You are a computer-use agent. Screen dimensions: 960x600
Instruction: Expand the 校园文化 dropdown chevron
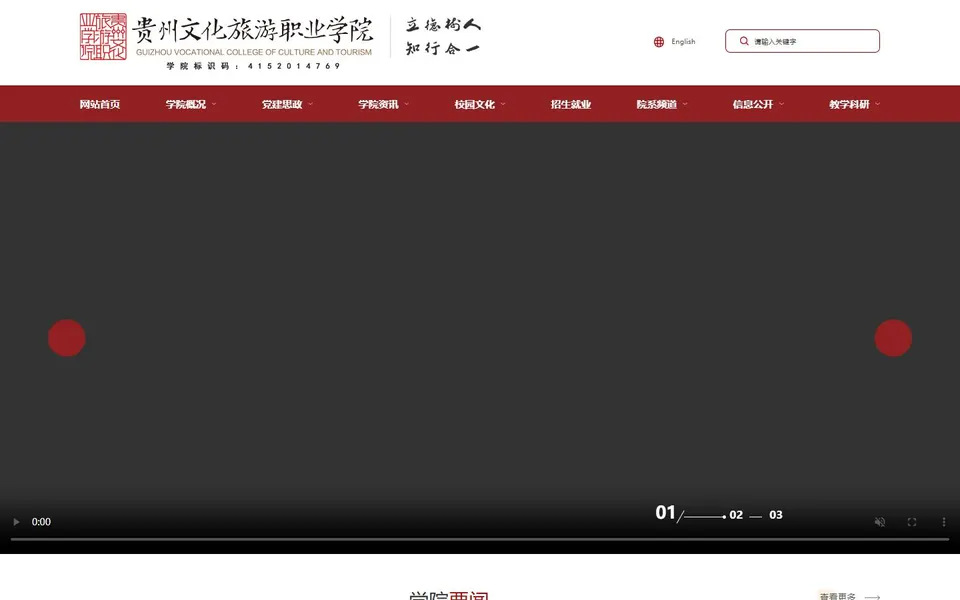(503, 104)
